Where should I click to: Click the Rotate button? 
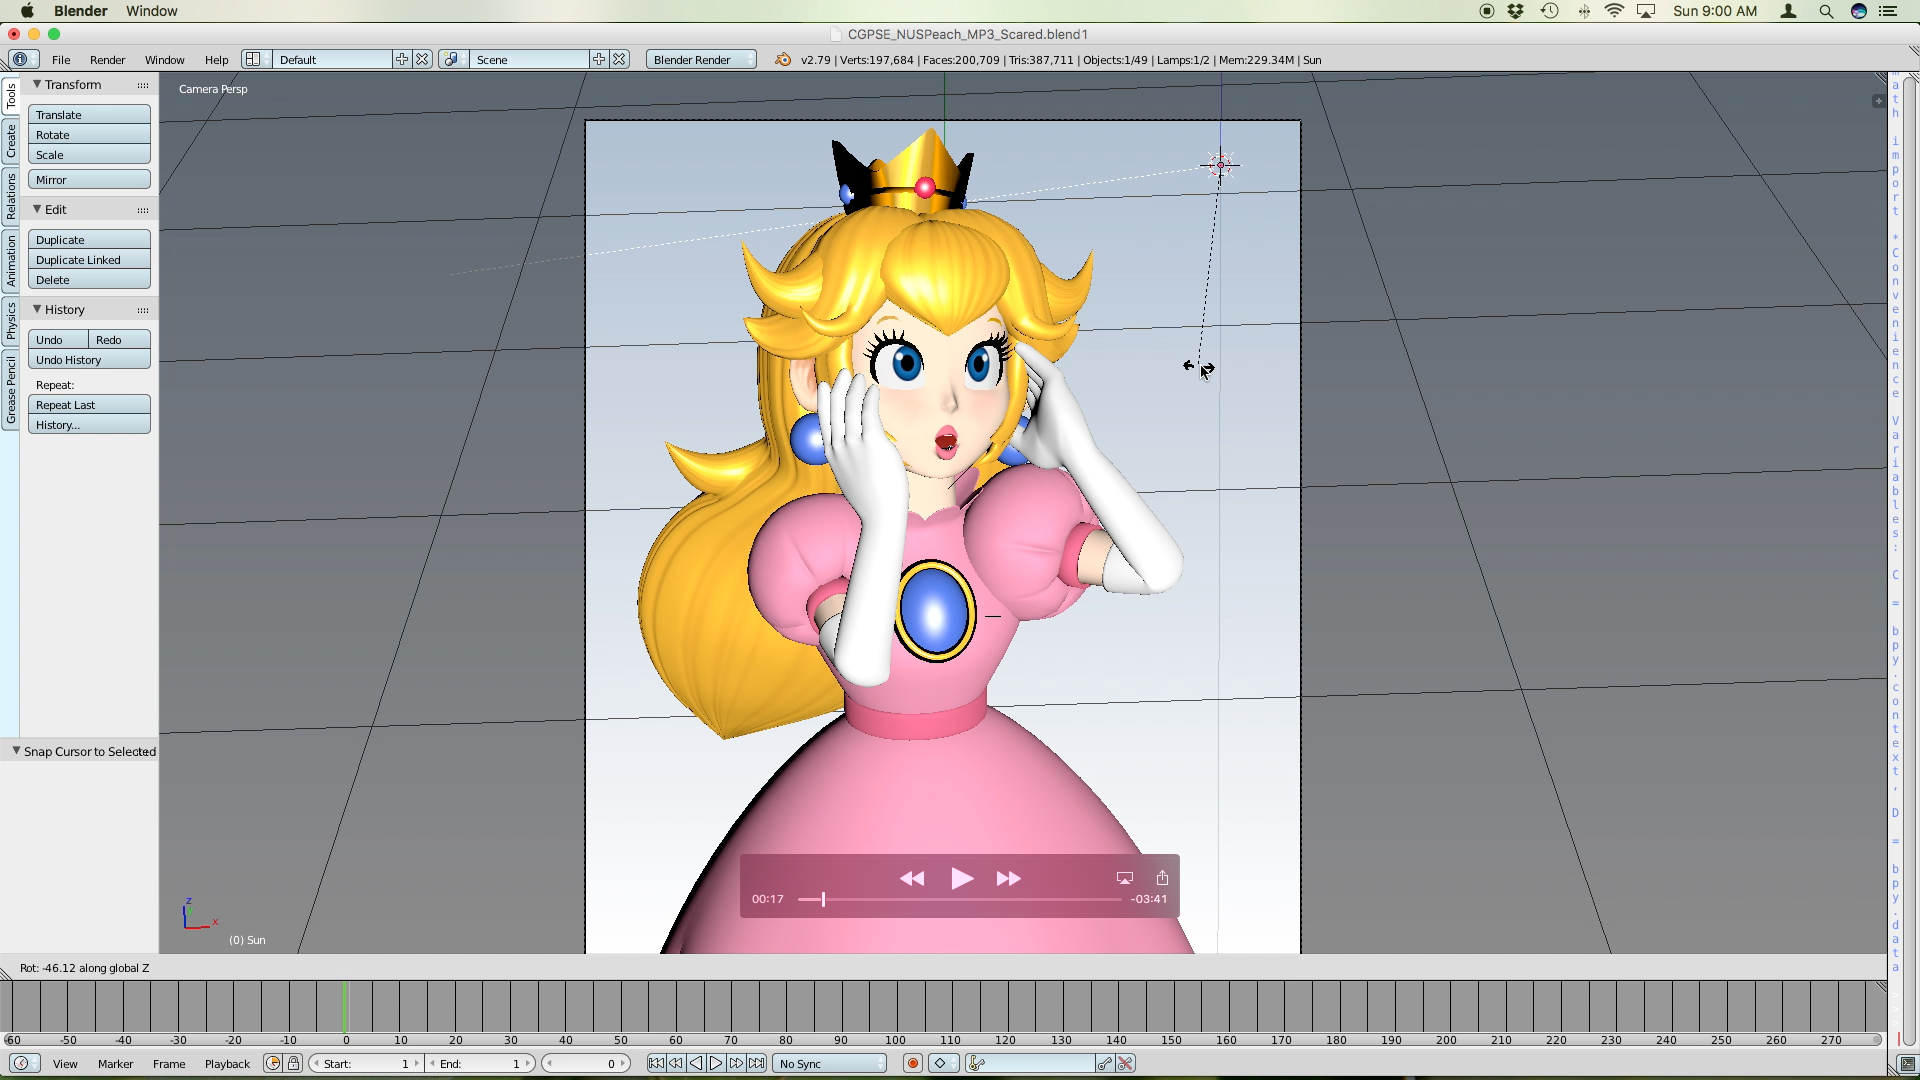click(x=89, y=134)
